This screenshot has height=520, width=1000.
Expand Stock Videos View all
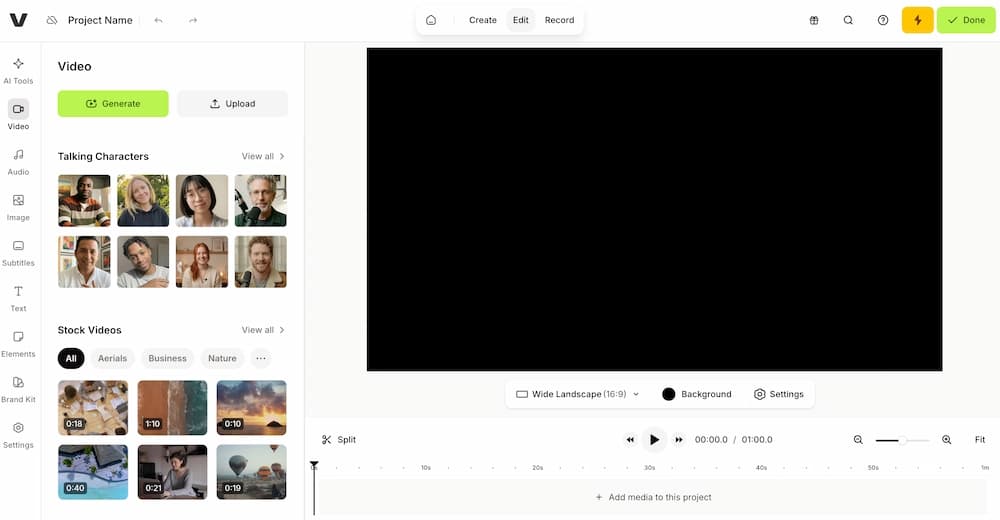263,330
